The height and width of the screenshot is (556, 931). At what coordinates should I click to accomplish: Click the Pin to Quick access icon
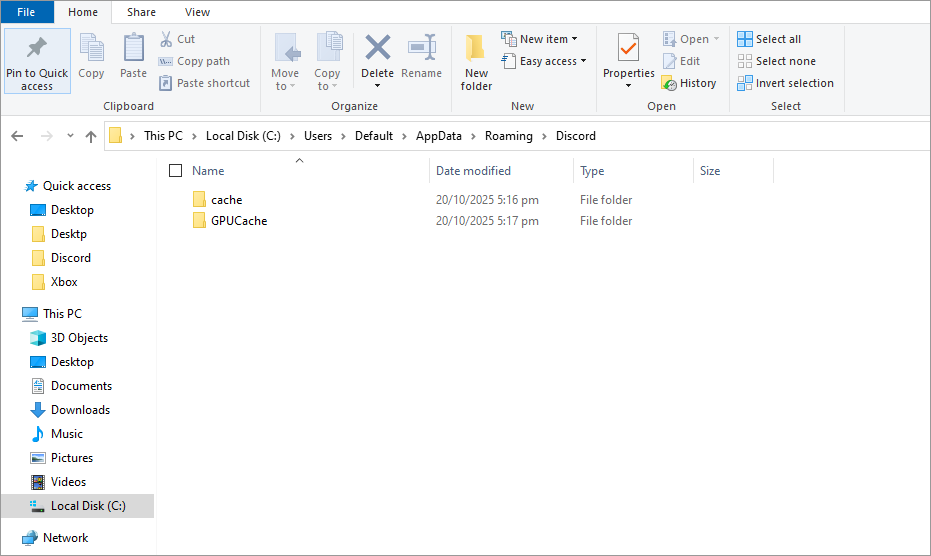click(x=37, y=48)
